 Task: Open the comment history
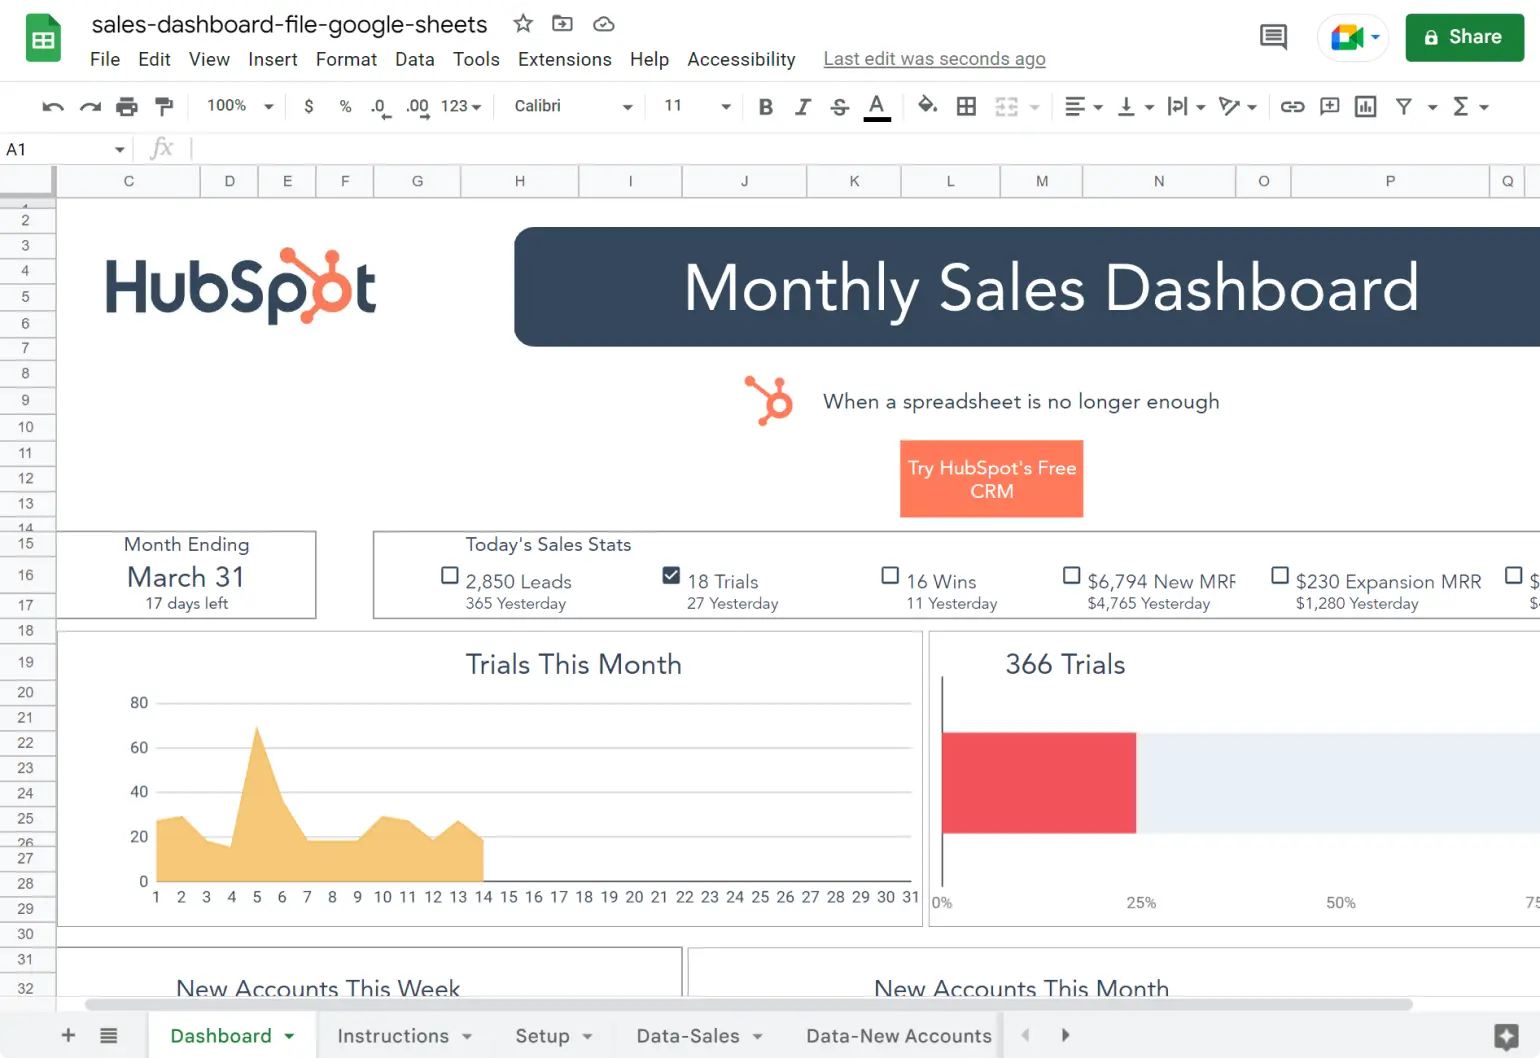[x=1273, y=36]
